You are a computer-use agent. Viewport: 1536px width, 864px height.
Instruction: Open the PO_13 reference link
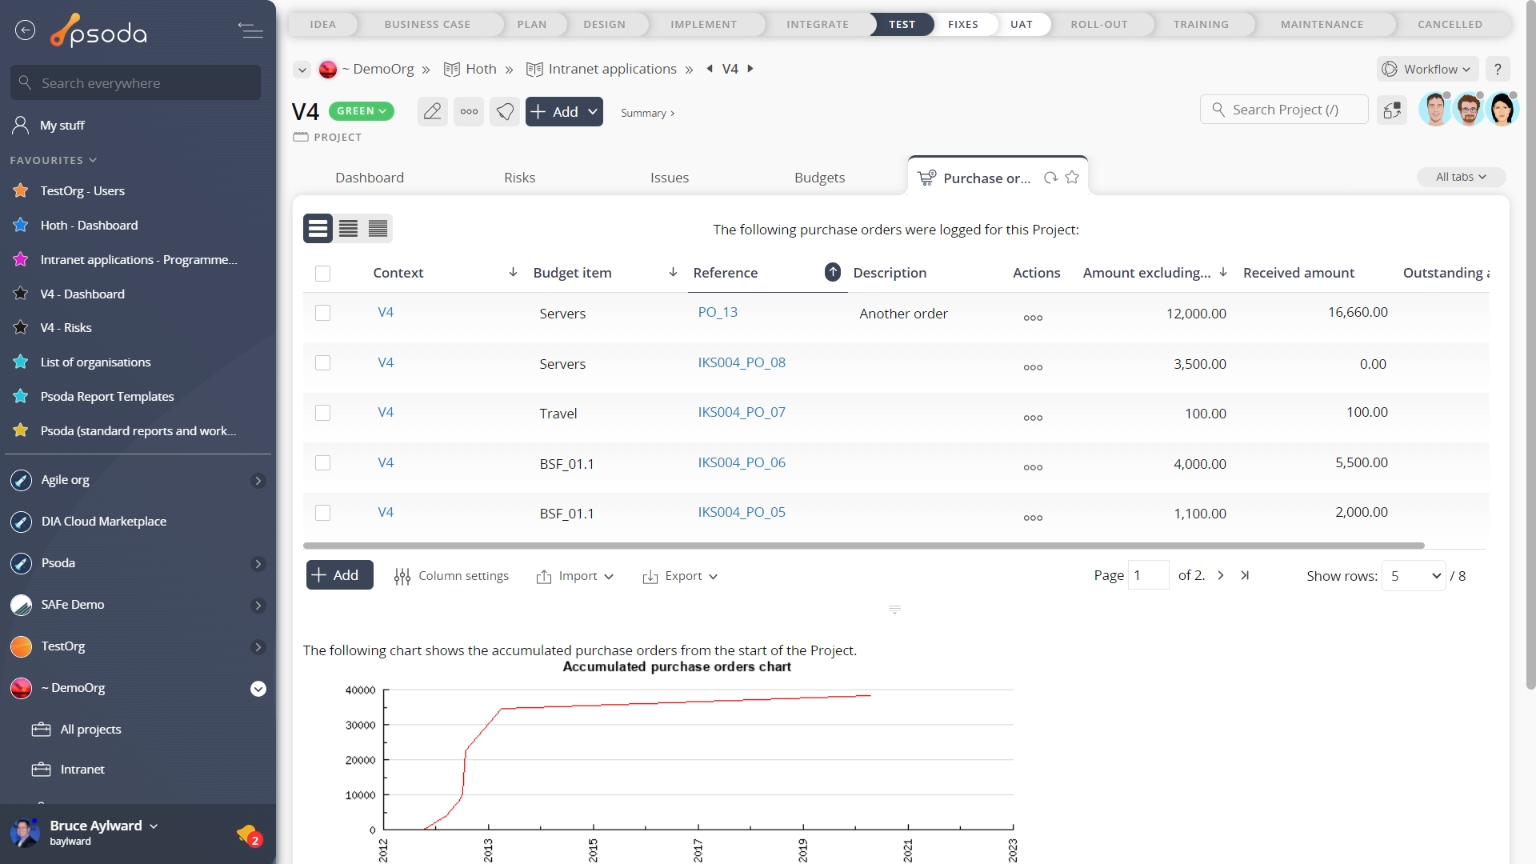(718, 312)
